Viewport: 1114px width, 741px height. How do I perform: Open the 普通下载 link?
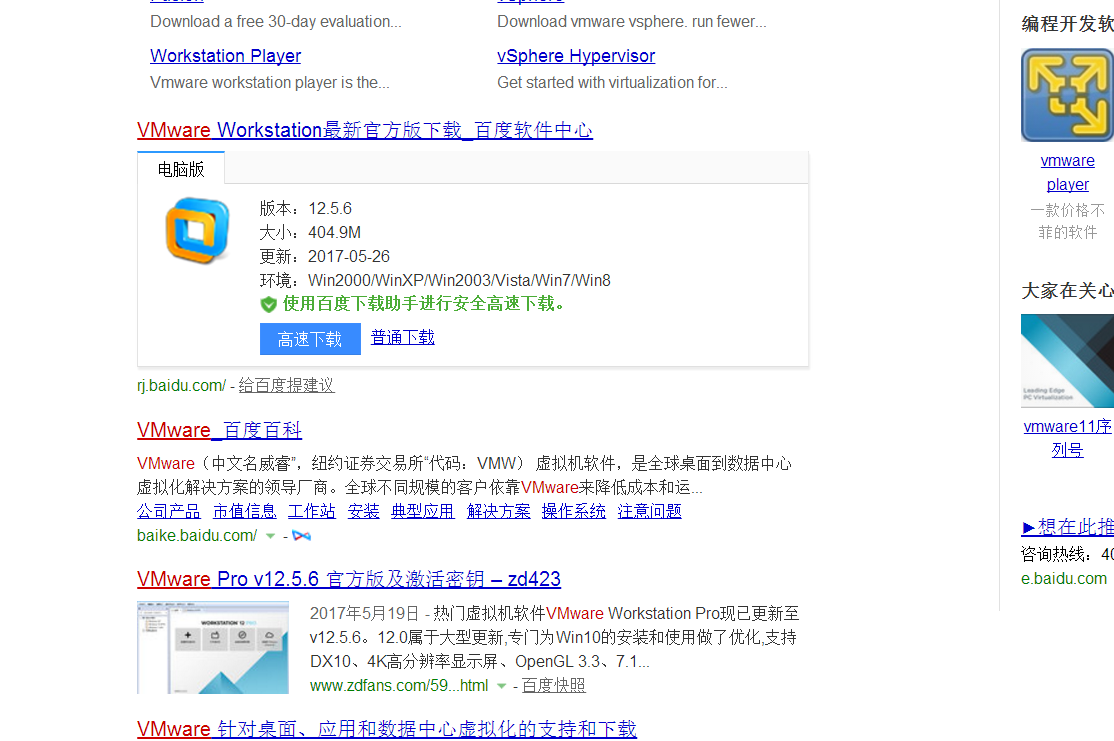click(402, 337)
